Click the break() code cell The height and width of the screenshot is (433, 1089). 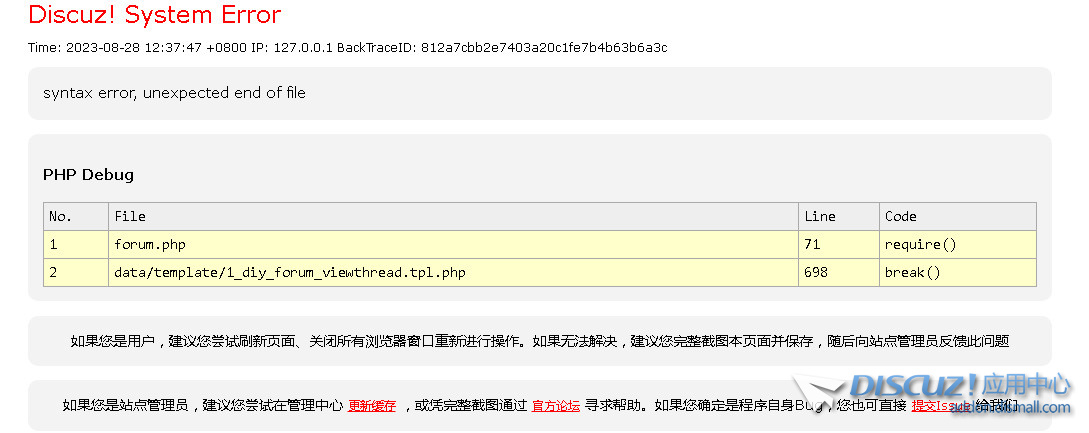pos(958,272)
